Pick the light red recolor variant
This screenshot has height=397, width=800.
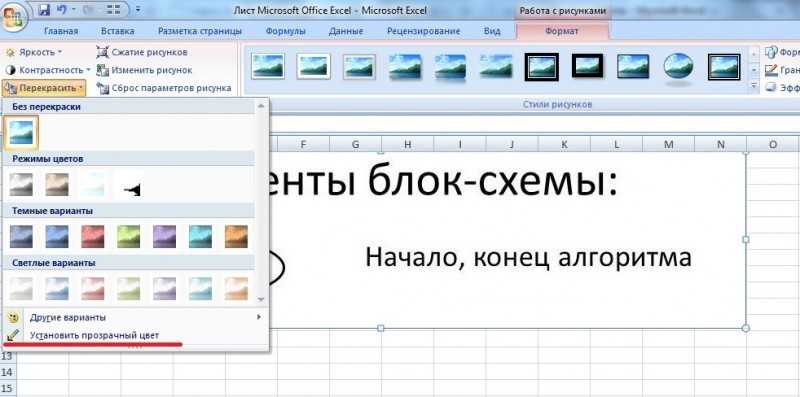93,288
